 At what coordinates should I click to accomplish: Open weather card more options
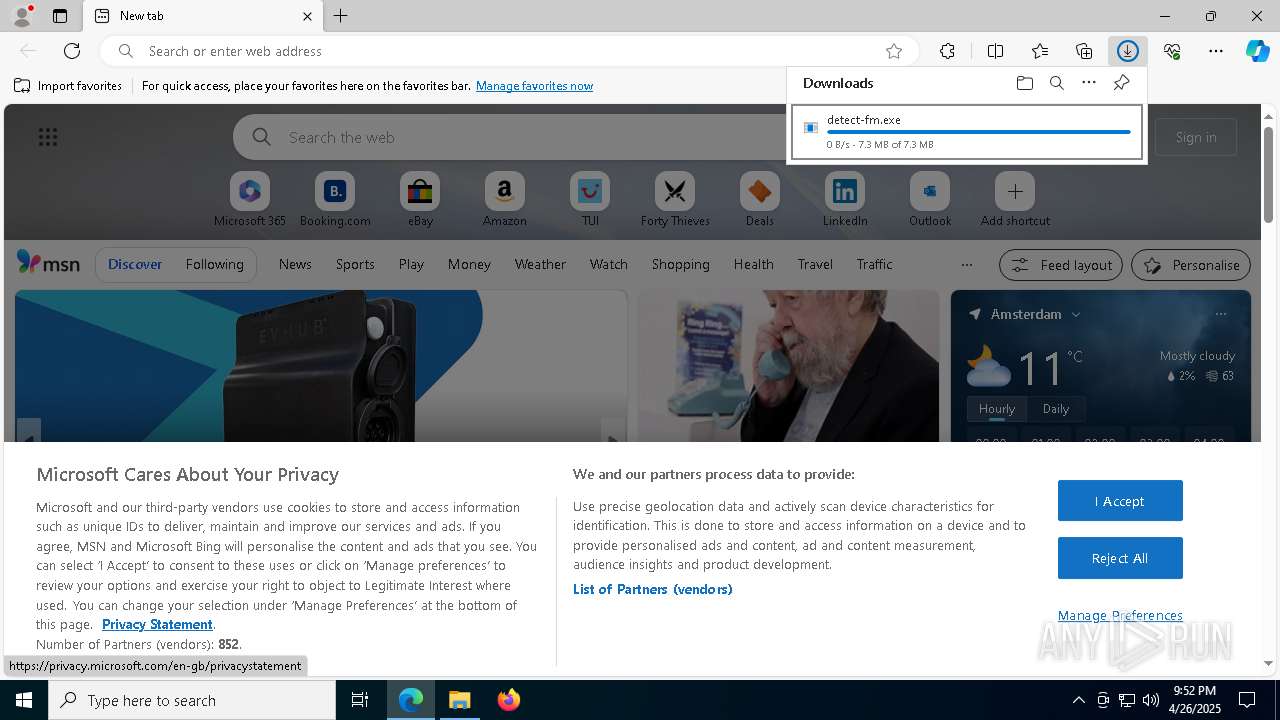[x=1220, y=314]
